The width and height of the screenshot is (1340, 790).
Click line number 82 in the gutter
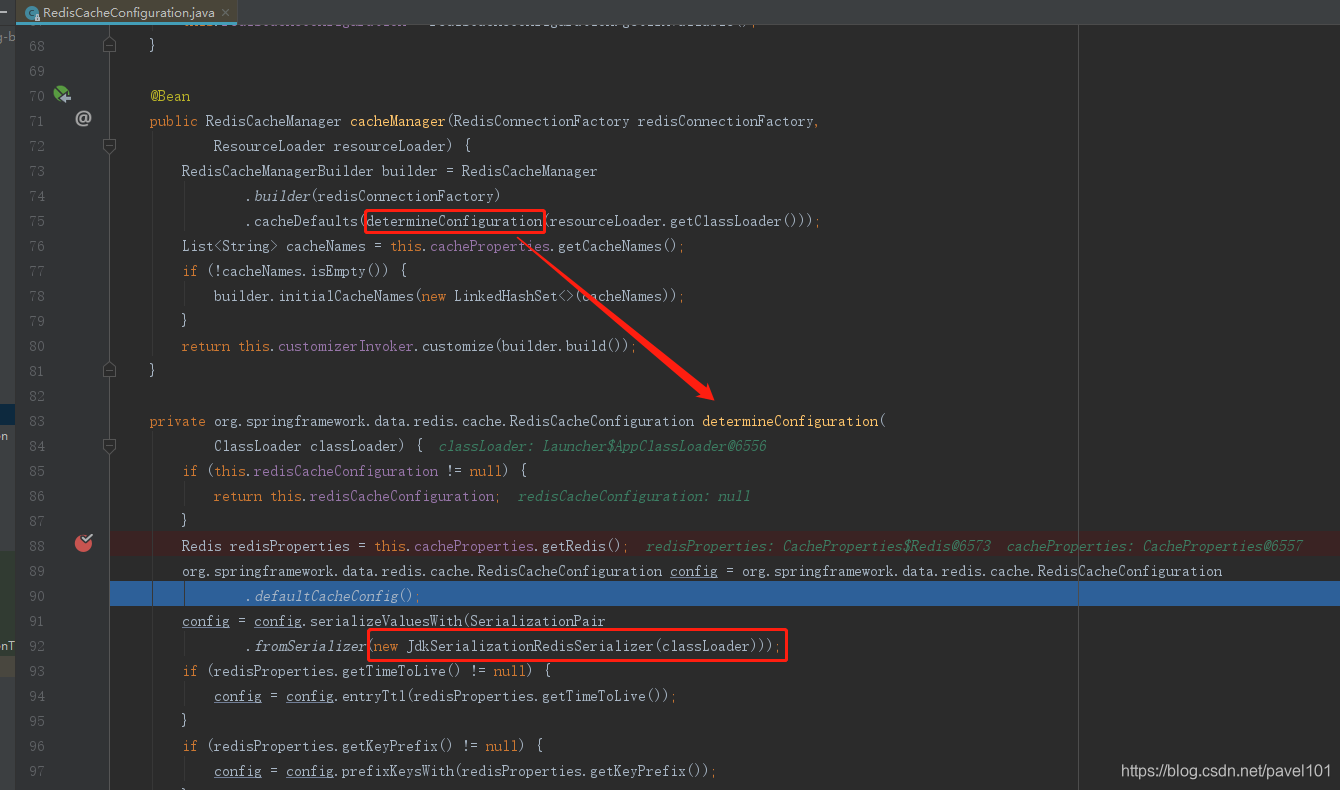[37, 396]
